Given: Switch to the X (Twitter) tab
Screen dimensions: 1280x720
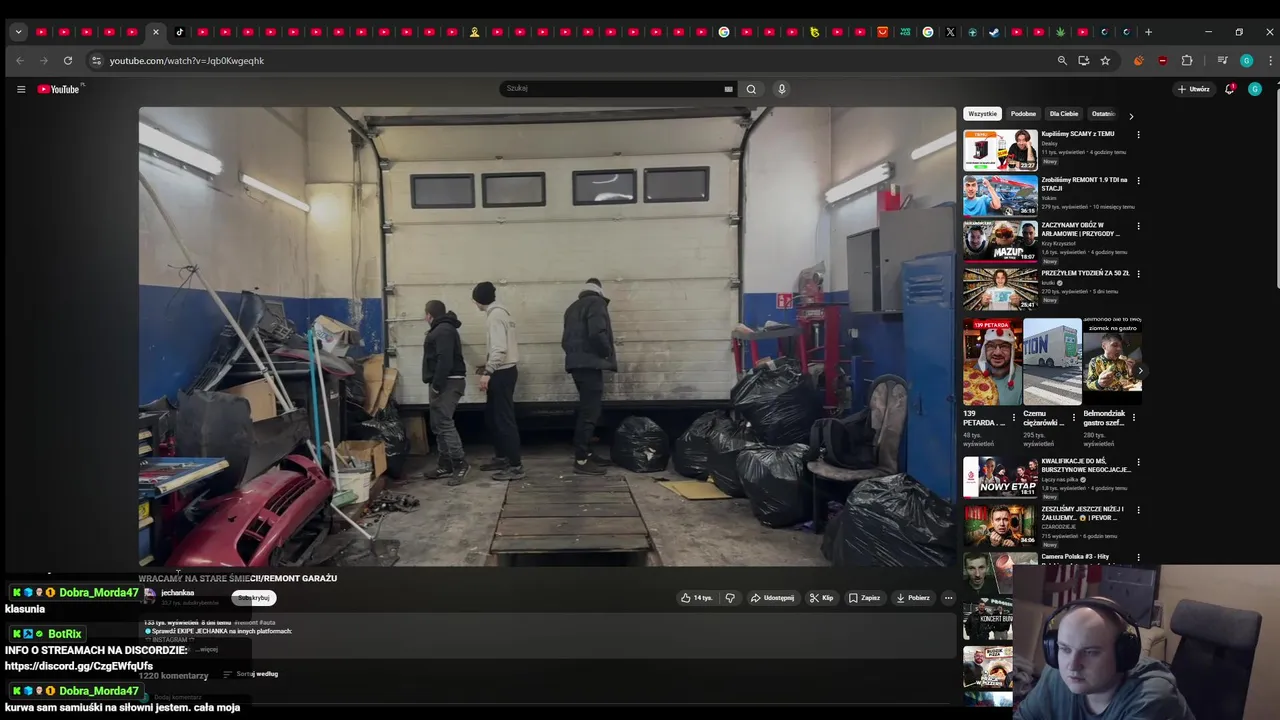Looking at the screenshot, I should (950, 32).
